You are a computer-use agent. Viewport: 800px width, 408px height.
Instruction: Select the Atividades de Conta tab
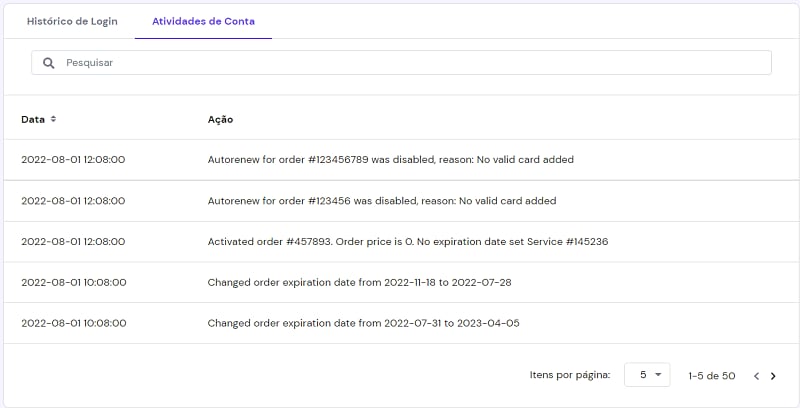(x=203, y=21)
